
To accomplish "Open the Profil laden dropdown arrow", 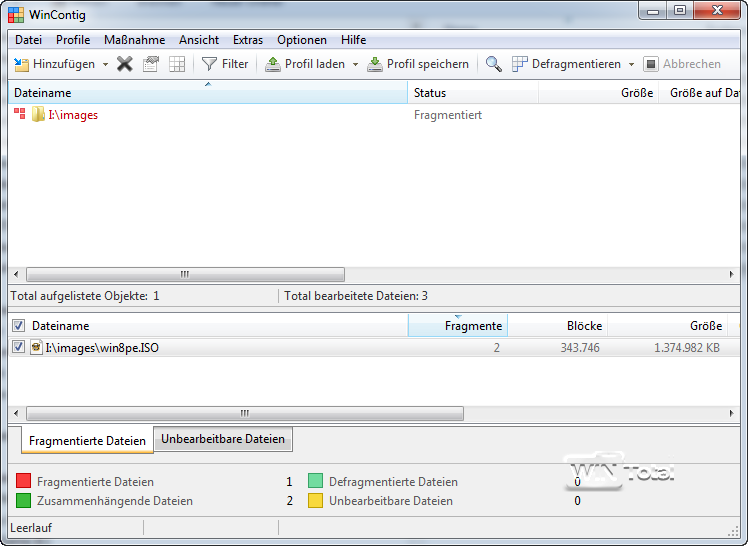I will pyautogui.click(x=355, y=65).
